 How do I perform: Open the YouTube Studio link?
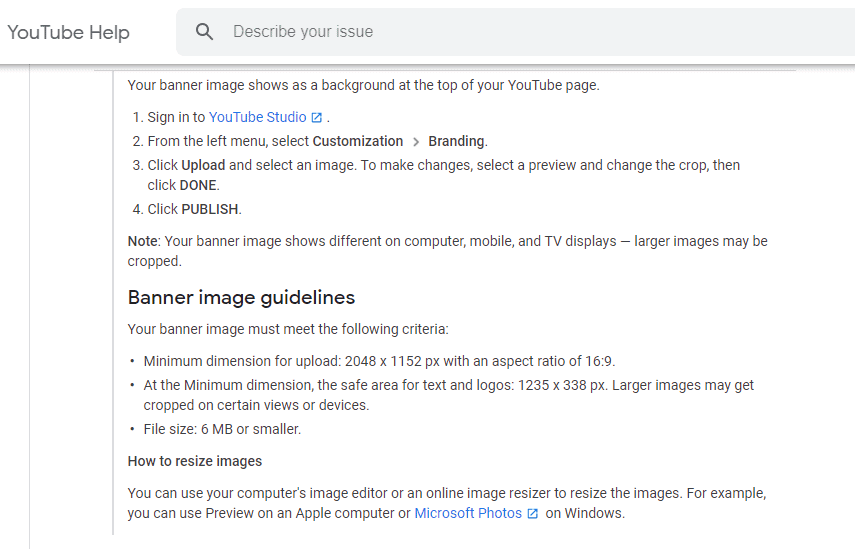pyautogui.click(x=257, y=117)
